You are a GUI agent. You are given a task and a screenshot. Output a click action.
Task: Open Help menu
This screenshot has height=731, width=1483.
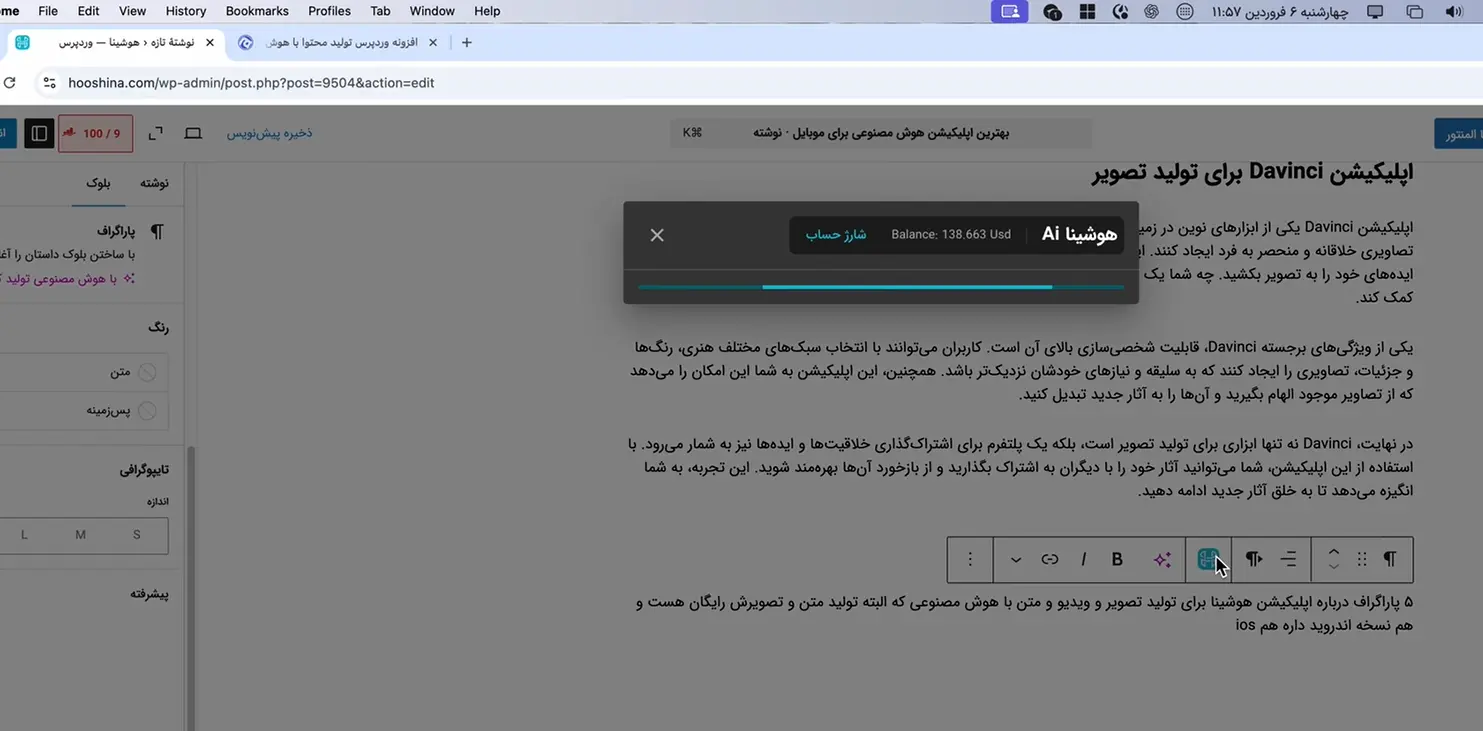click(487, 11)
